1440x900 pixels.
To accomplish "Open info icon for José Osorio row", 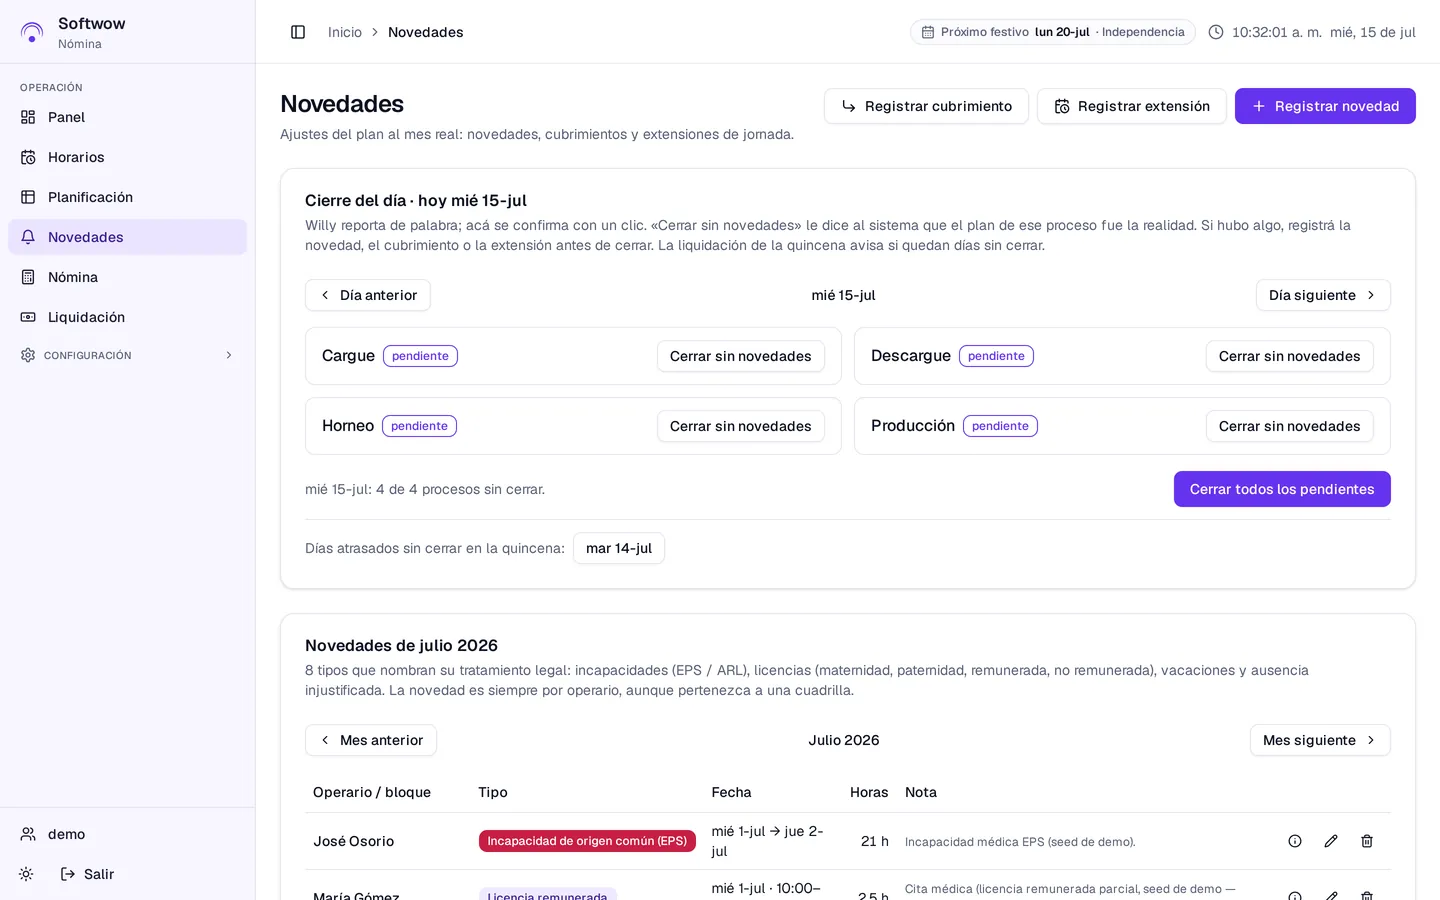I will [x=1295, y=841].
